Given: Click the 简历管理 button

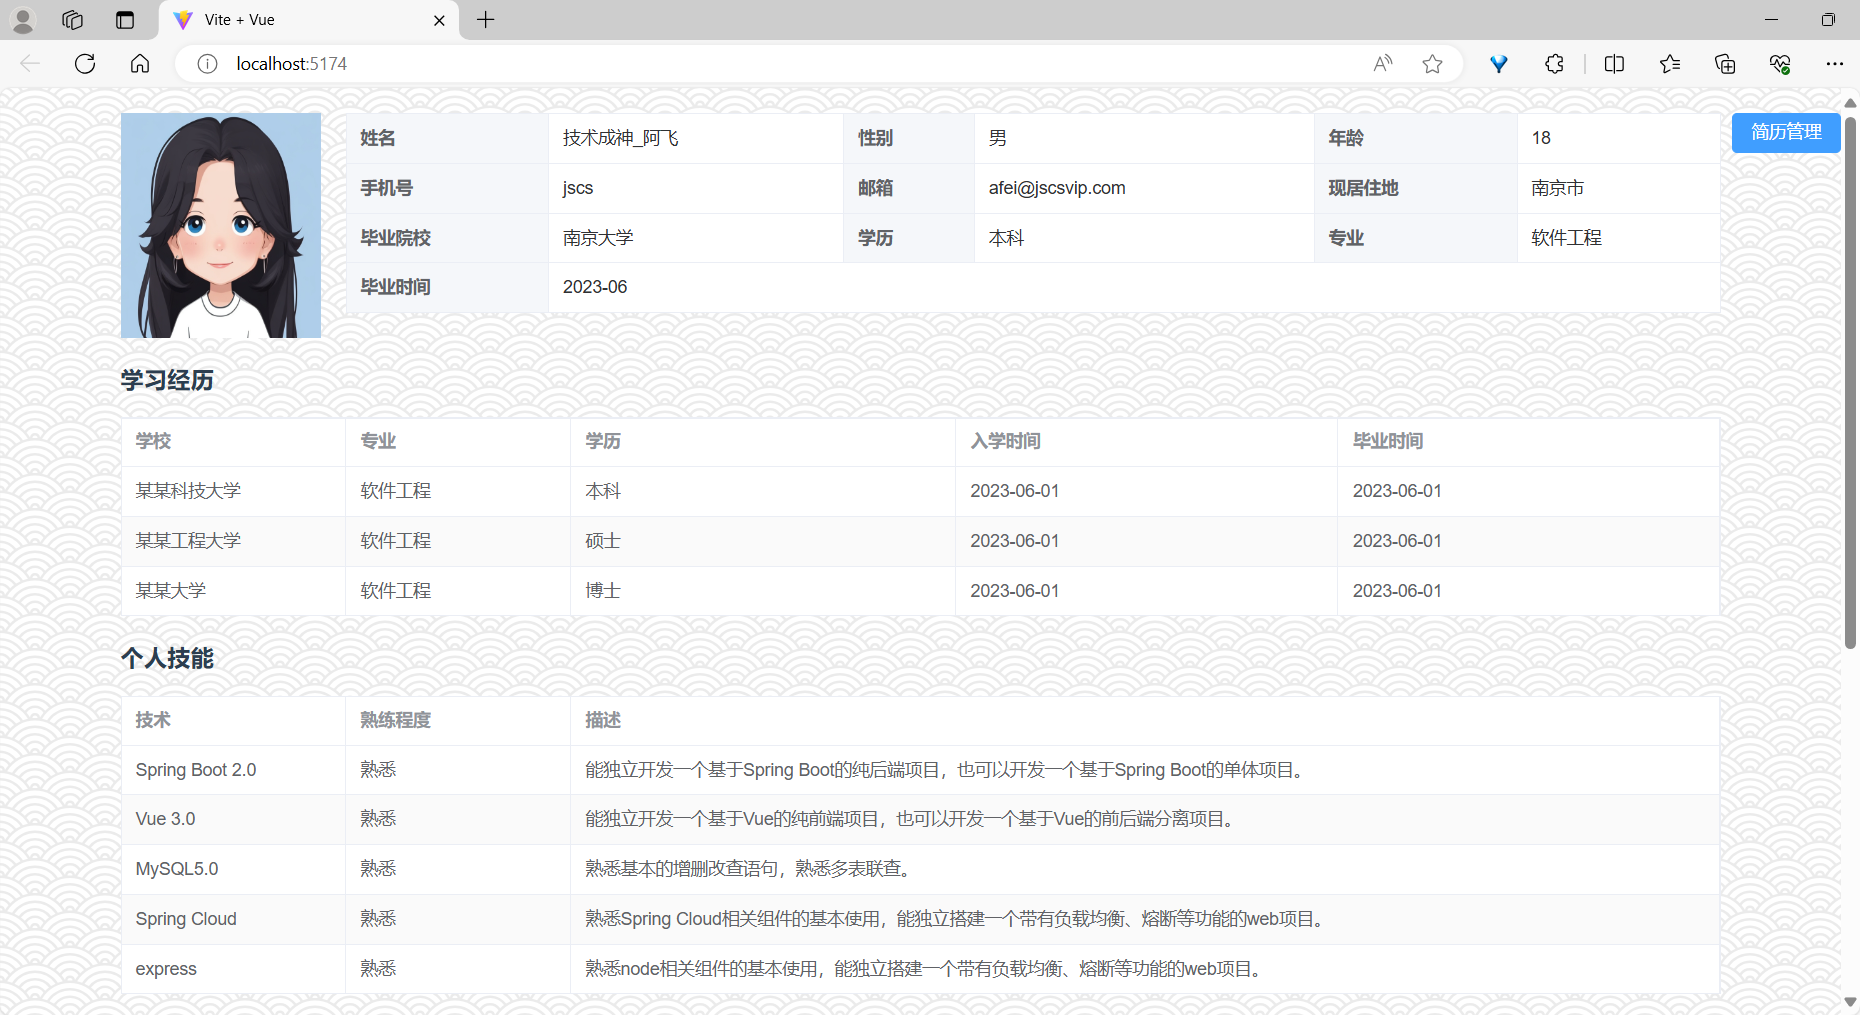Looking at the screenshot, I should point(1786,132).
